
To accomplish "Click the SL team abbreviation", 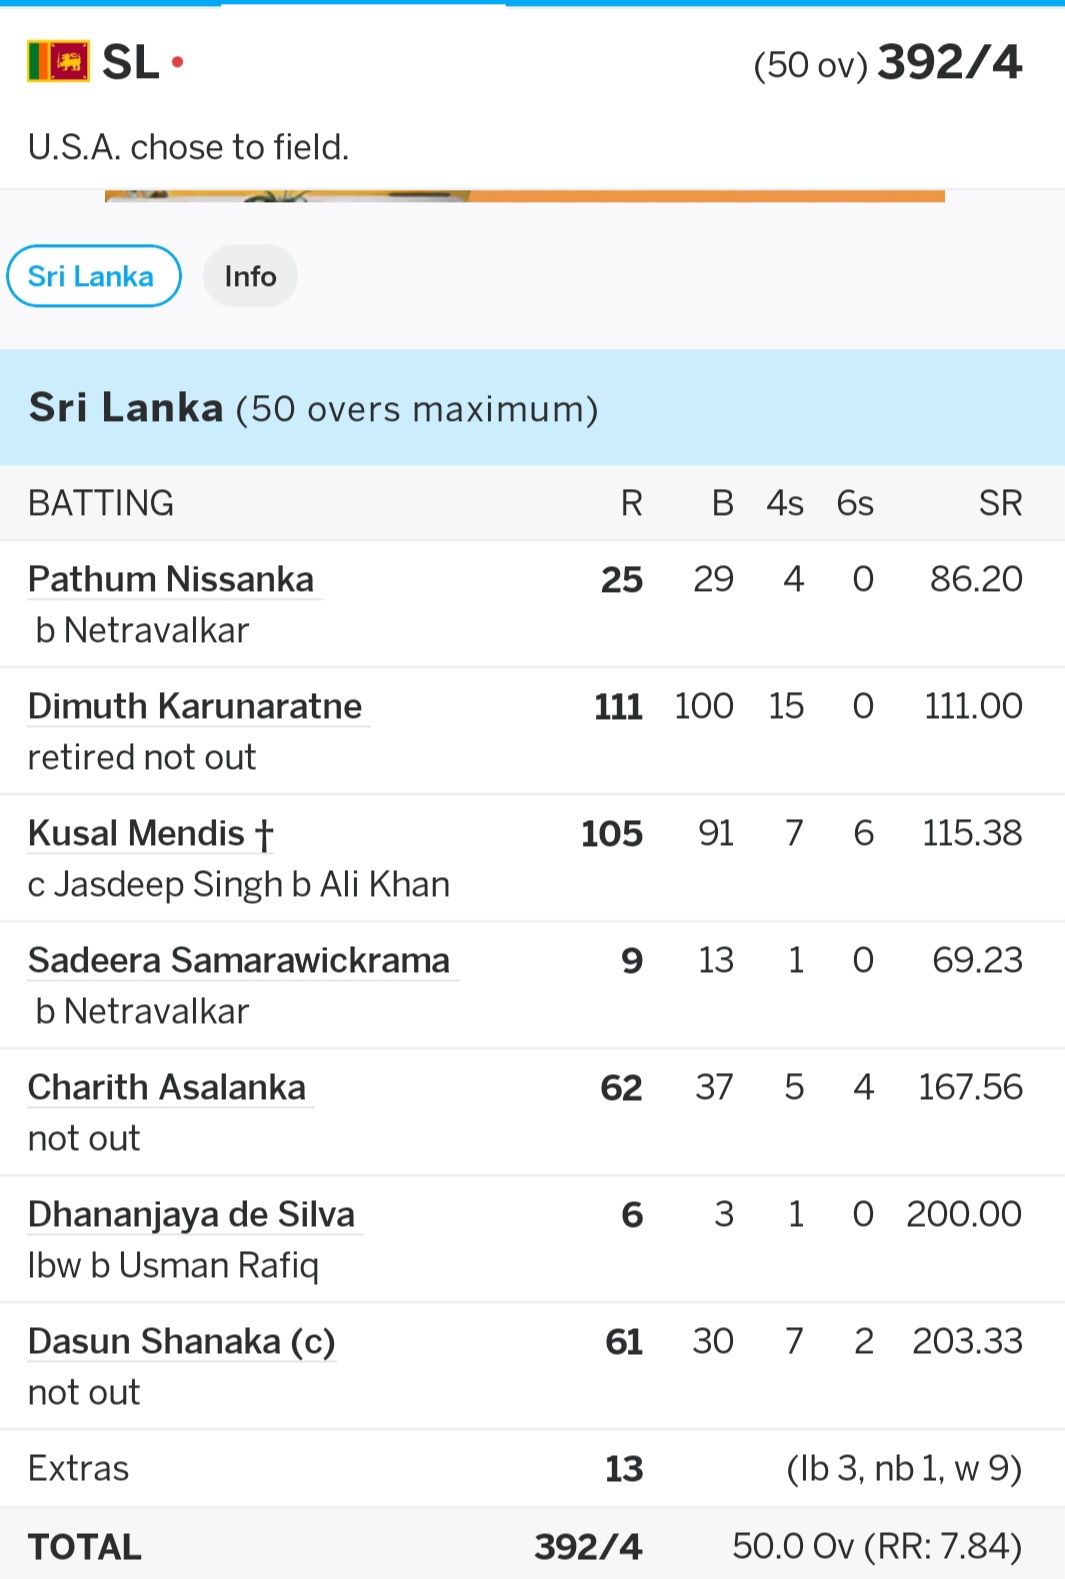I will pos(131,62).
